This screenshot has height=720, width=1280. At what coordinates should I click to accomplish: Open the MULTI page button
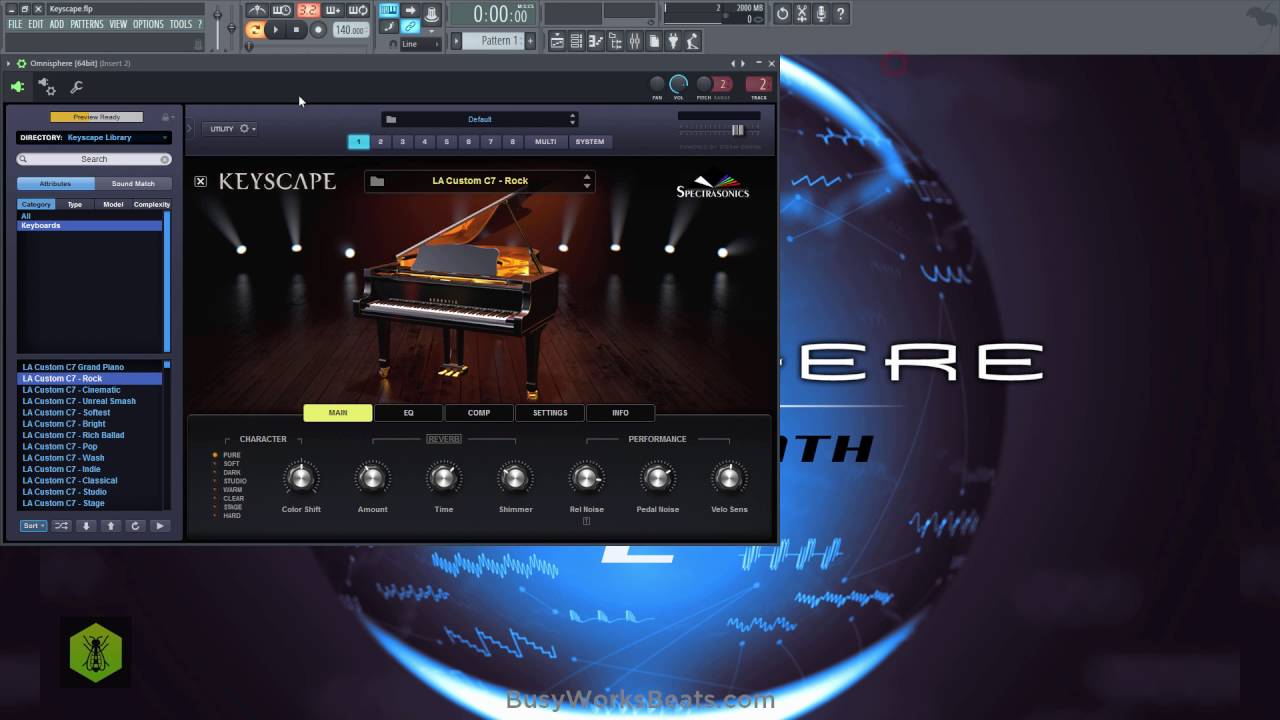(545, 142)
